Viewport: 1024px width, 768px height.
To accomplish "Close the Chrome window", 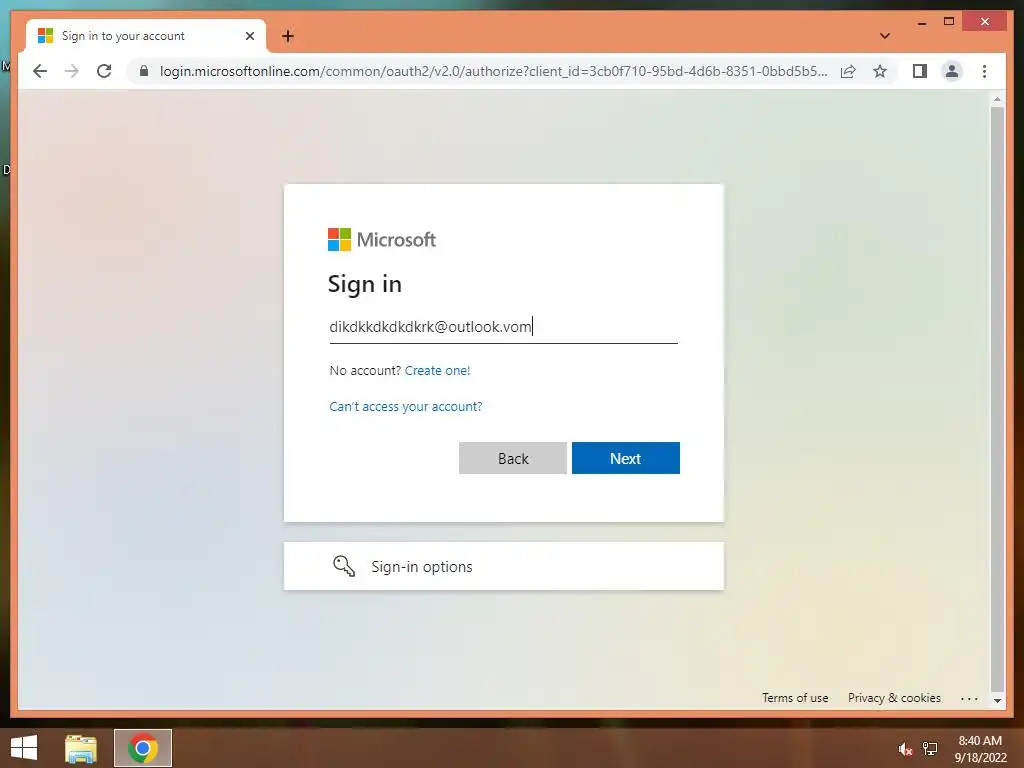I will coord(985,22).
